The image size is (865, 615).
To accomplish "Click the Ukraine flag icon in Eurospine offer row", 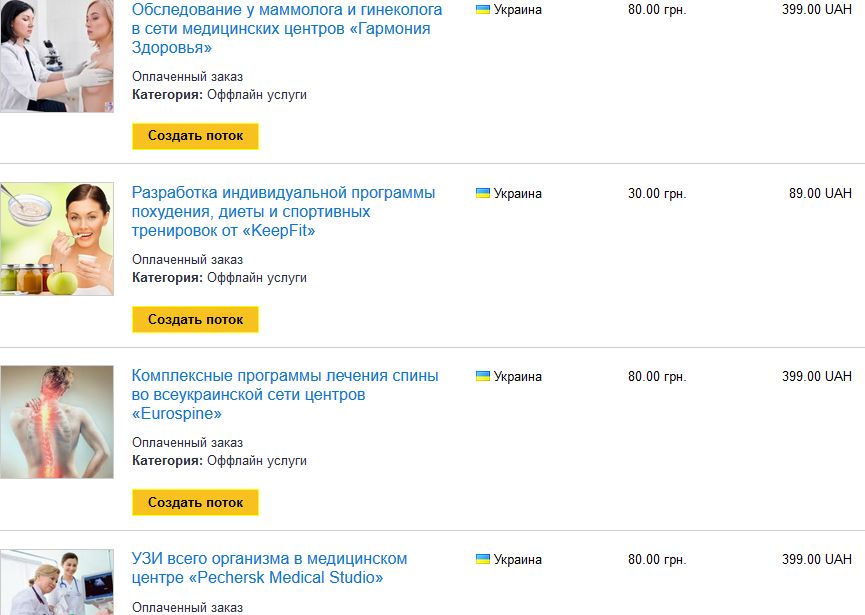I will 483,376.
